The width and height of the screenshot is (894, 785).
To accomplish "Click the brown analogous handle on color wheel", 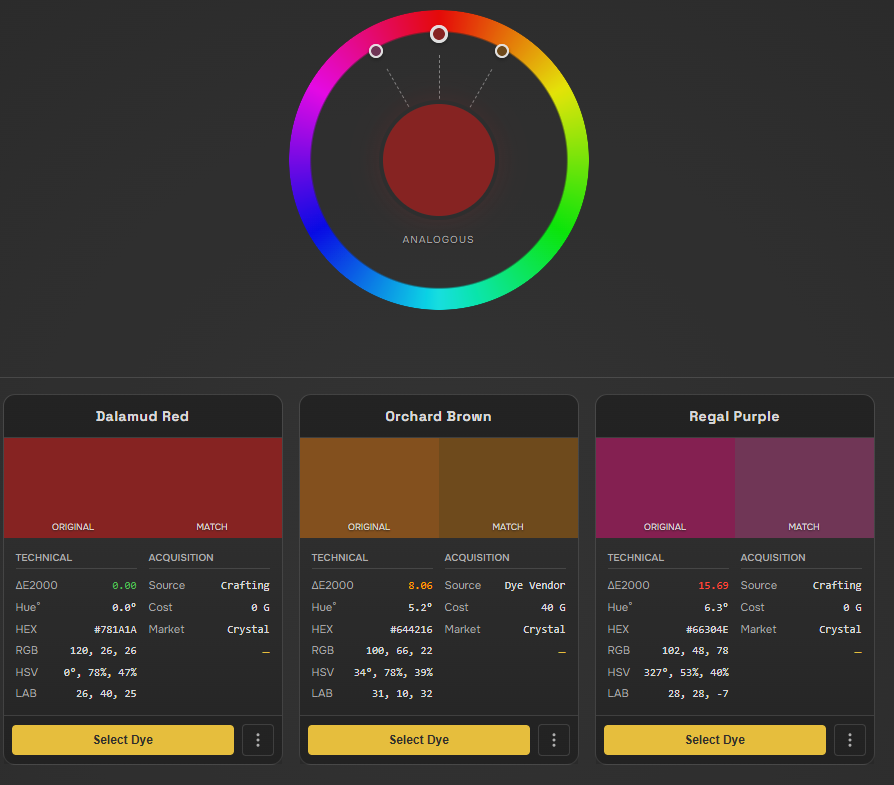I will (502, 51).
